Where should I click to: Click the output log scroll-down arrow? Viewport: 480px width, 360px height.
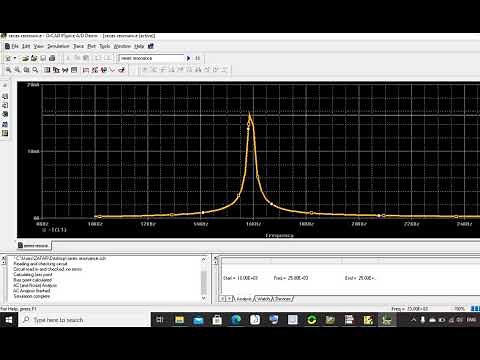click(x=204, y=299)
